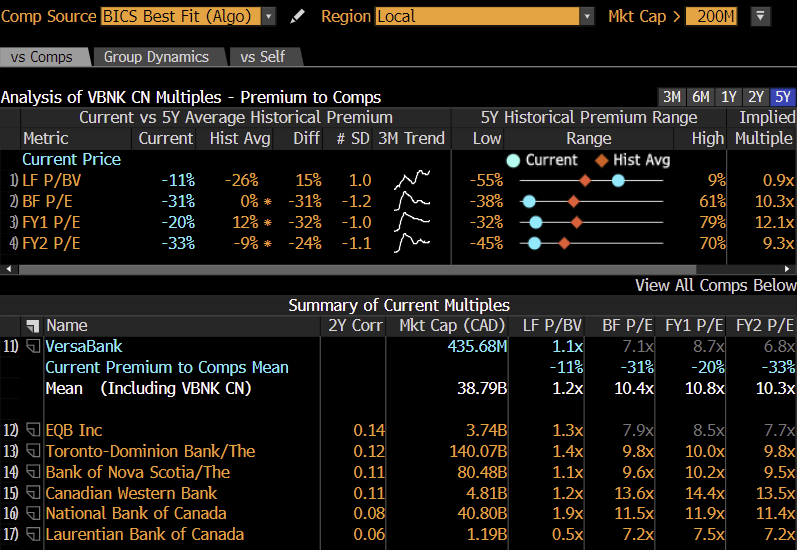Open the filter funnel dropdown after Mkt Cap

pyautogui.click(x=760, y=16)
